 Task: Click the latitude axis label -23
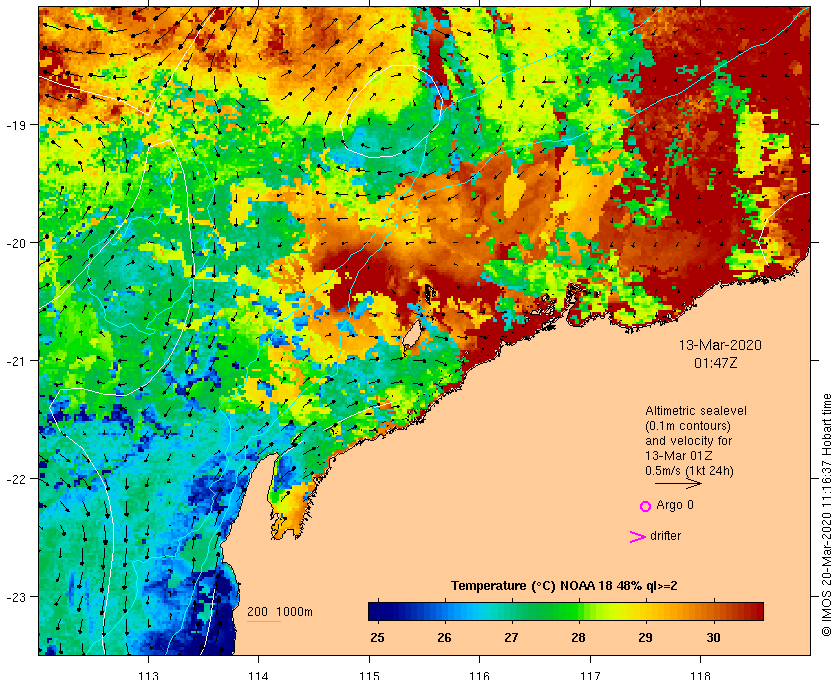[x=16, y=596]
